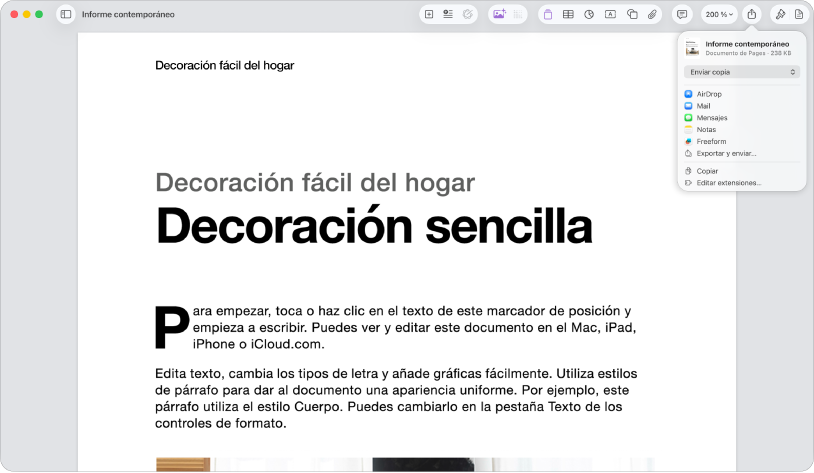The height and width of the screenshot is (473, 814).
Task: Open the Document inspector icon
Action: coord(799,15)
